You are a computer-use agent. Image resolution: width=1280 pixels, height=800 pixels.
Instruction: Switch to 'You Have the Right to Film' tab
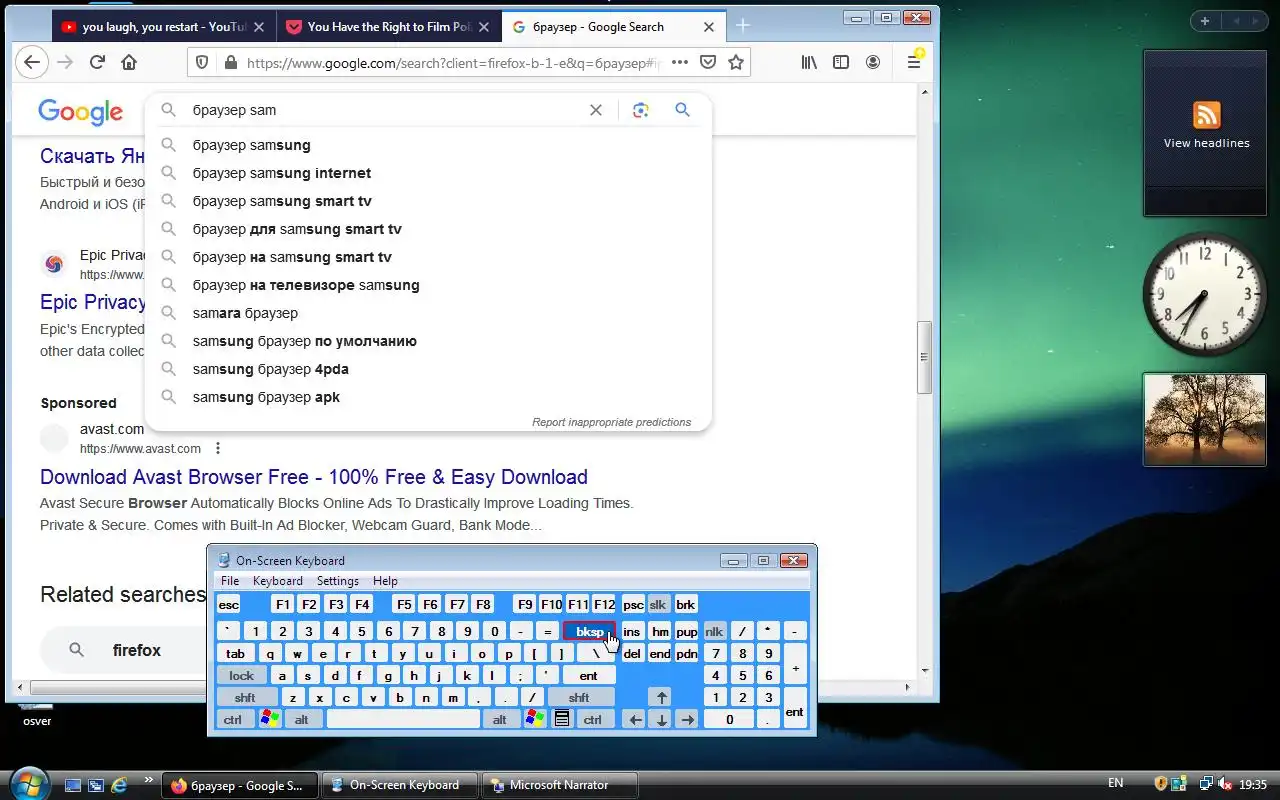click(x=390, y=27)
